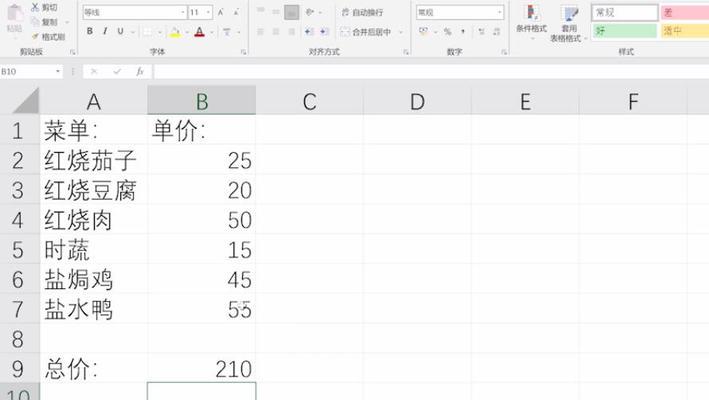Image resolution: width=709 pixels, height=400 pixels.
Task: Open Conditional Formatting (条件格式)
Action: tap(532, 21)
